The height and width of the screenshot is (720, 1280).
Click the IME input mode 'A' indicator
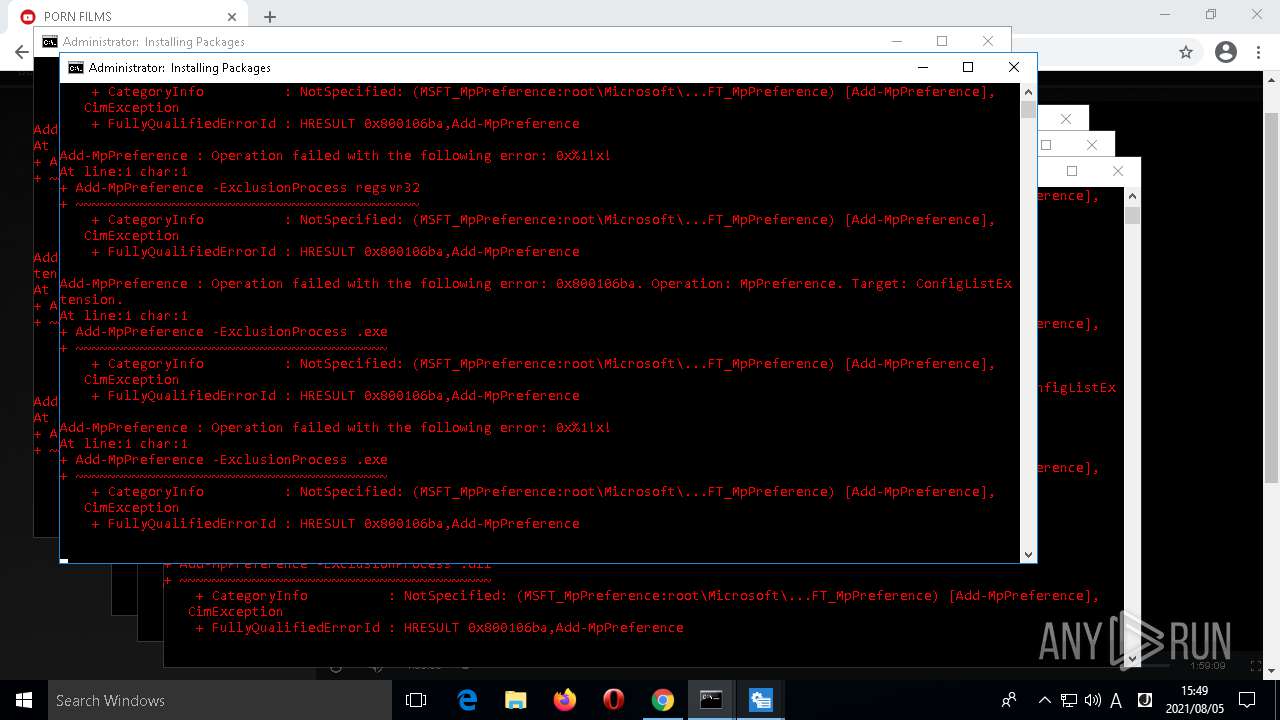(1116, 700)
